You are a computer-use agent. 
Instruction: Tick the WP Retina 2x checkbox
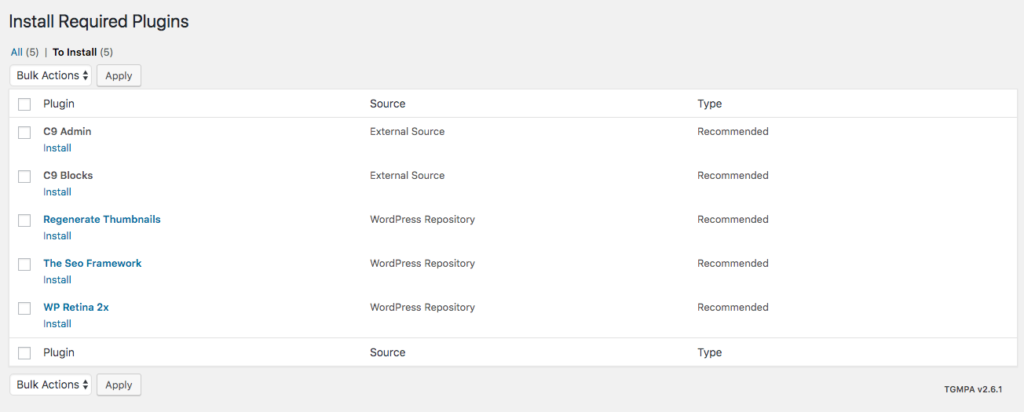pyautogui.click(x=24, y=308)
